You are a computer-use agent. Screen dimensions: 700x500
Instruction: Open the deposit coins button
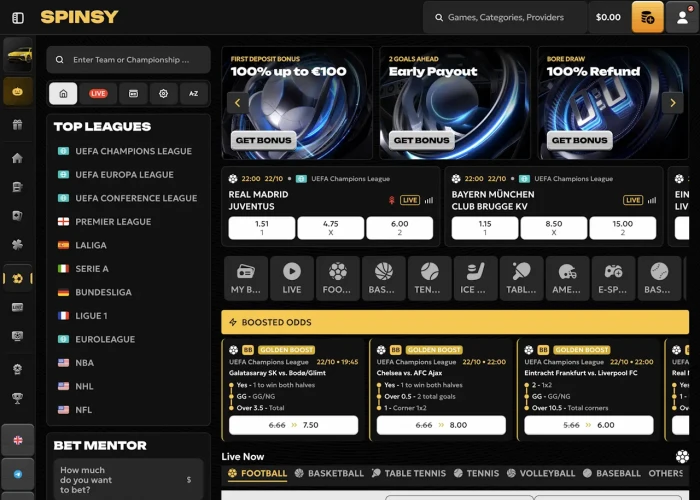click(647, 17)
